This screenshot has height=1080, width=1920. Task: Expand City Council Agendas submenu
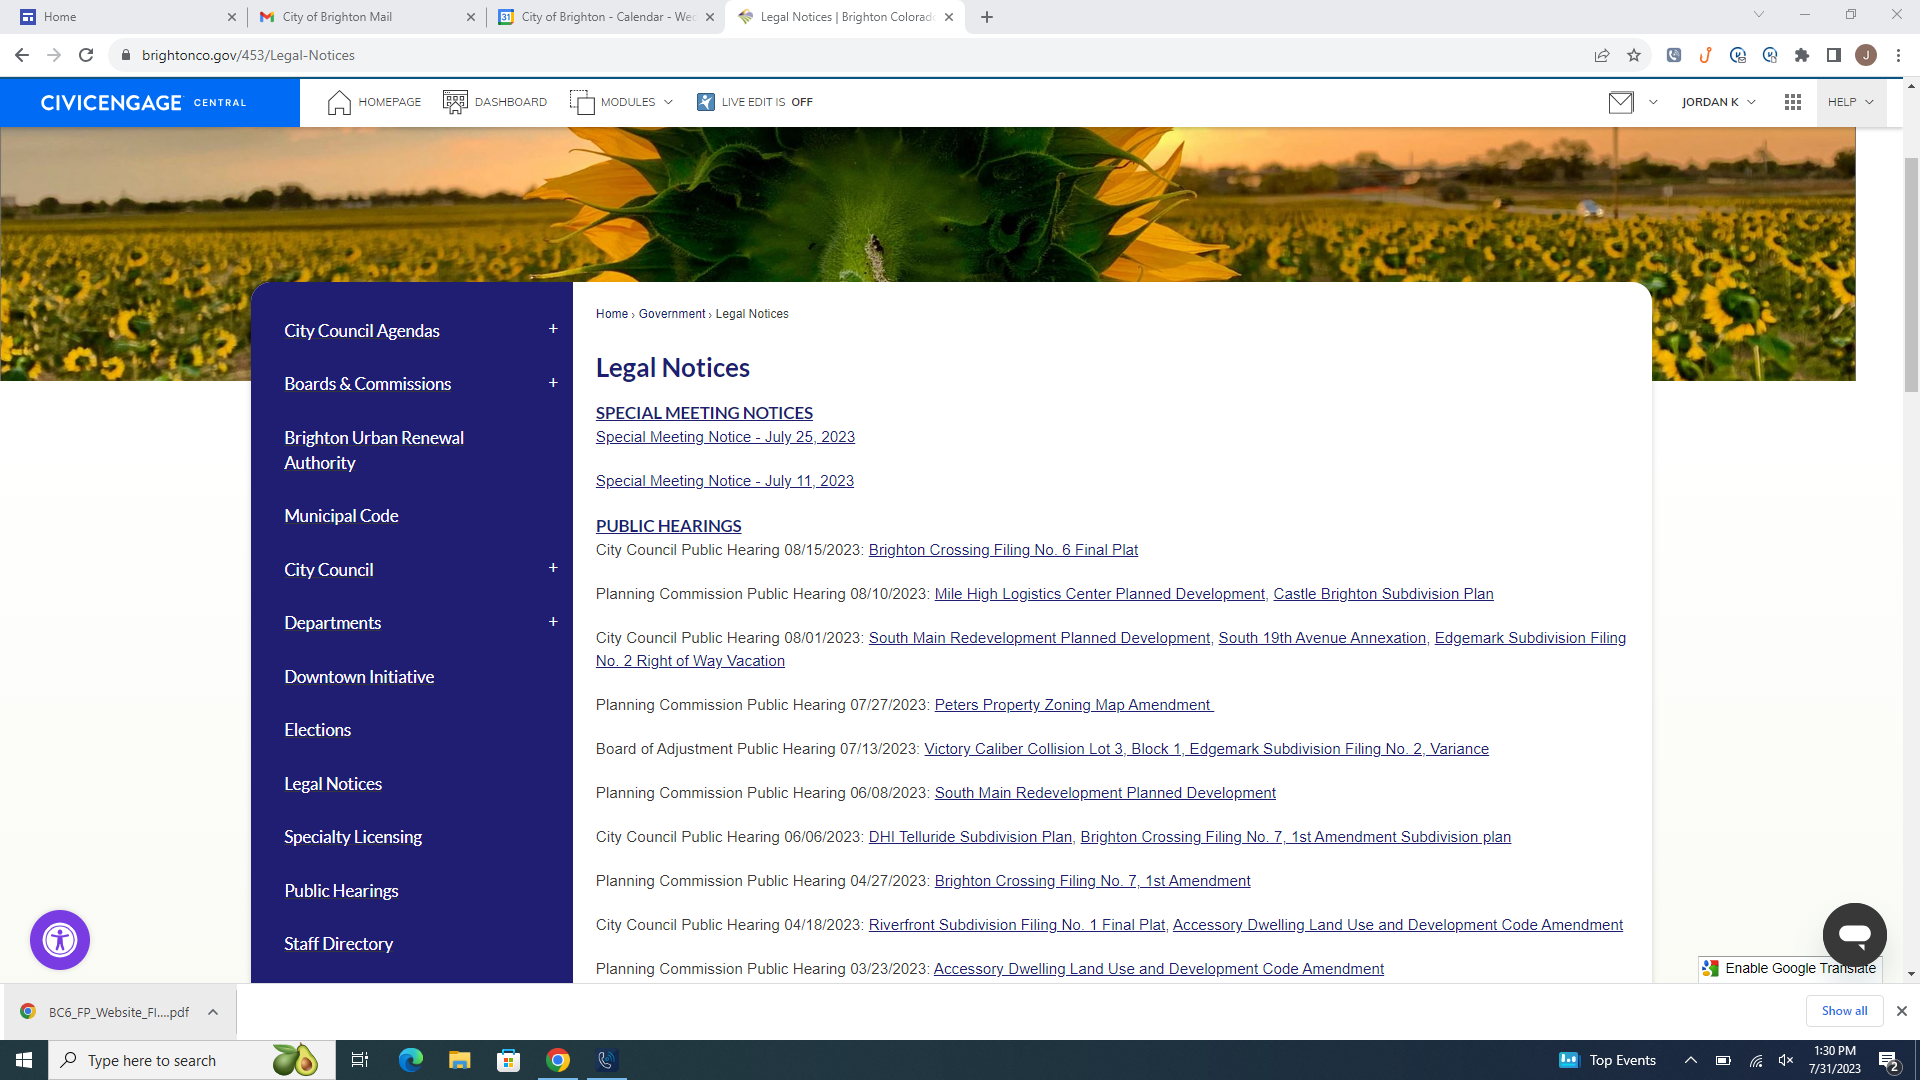click(x=553, y=329)
